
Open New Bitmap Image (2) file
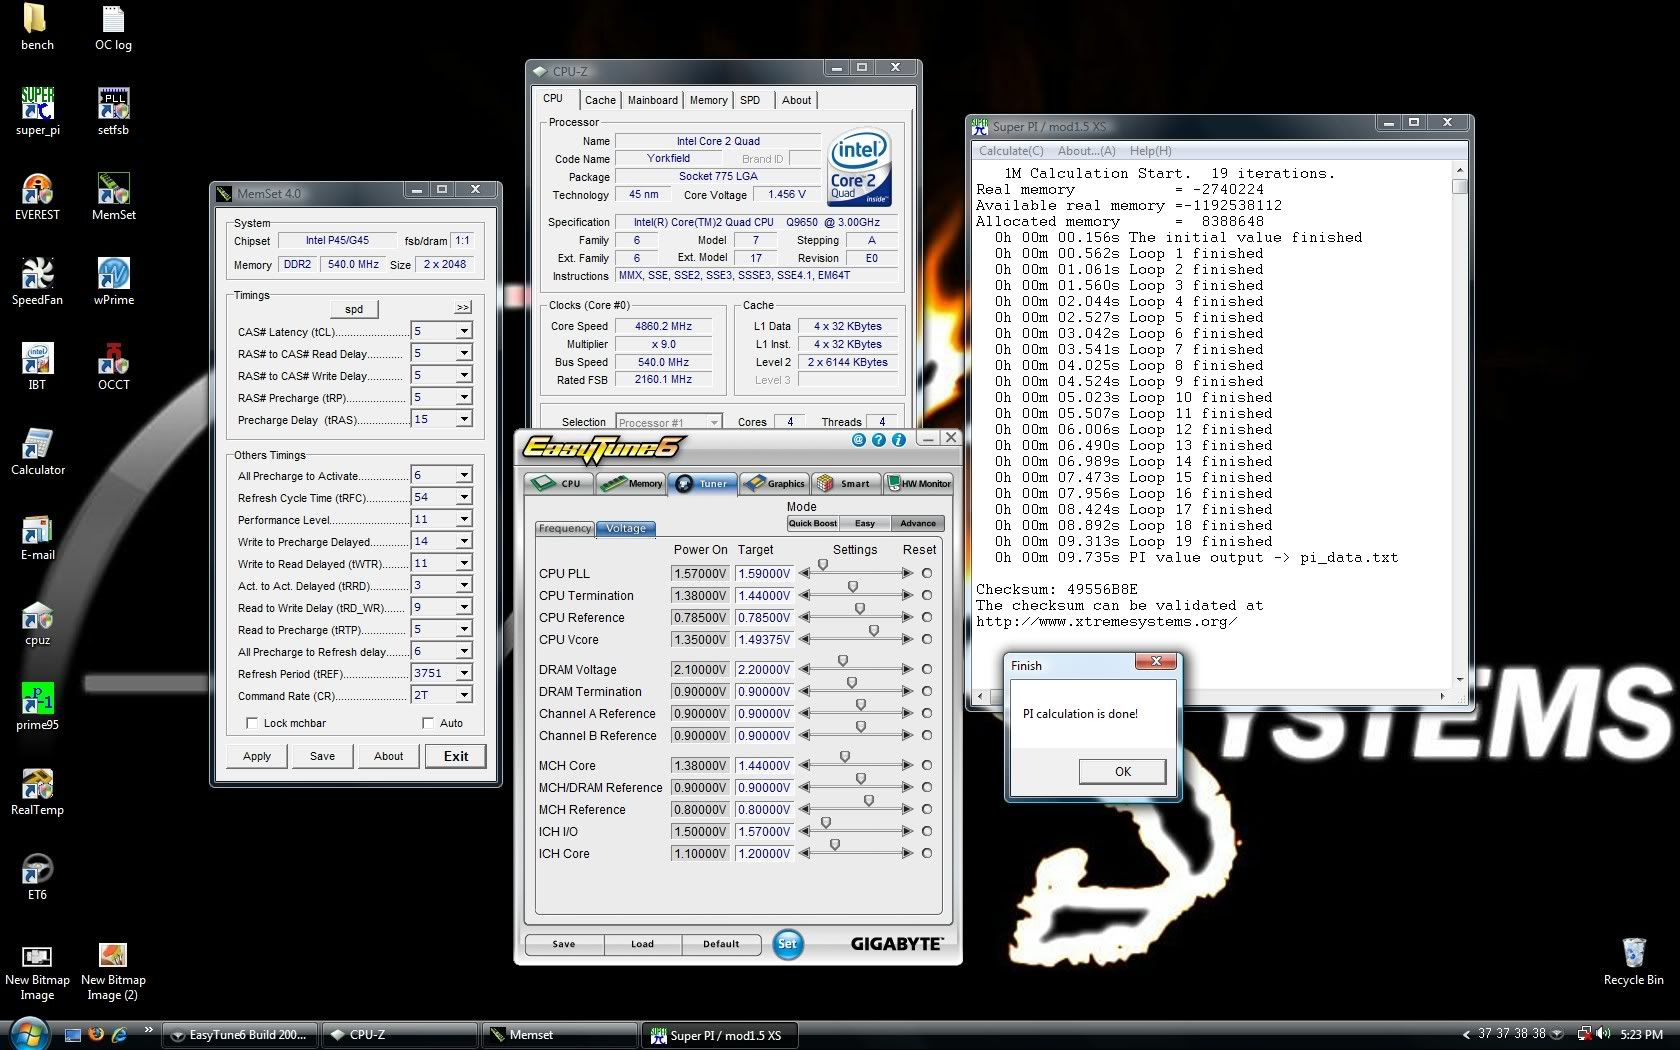[x=113, y=970]
